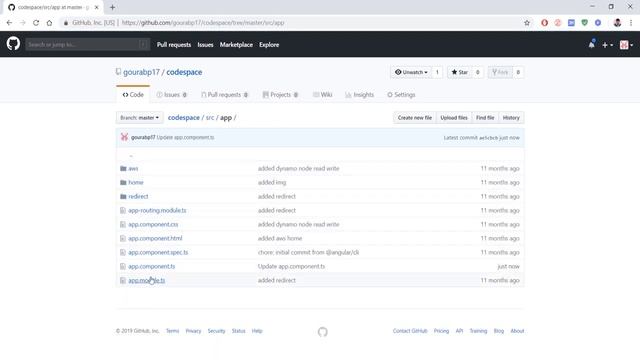Open the Terms footer link
The width and height of the screenshot is (640, 360).
click(172, 331)
